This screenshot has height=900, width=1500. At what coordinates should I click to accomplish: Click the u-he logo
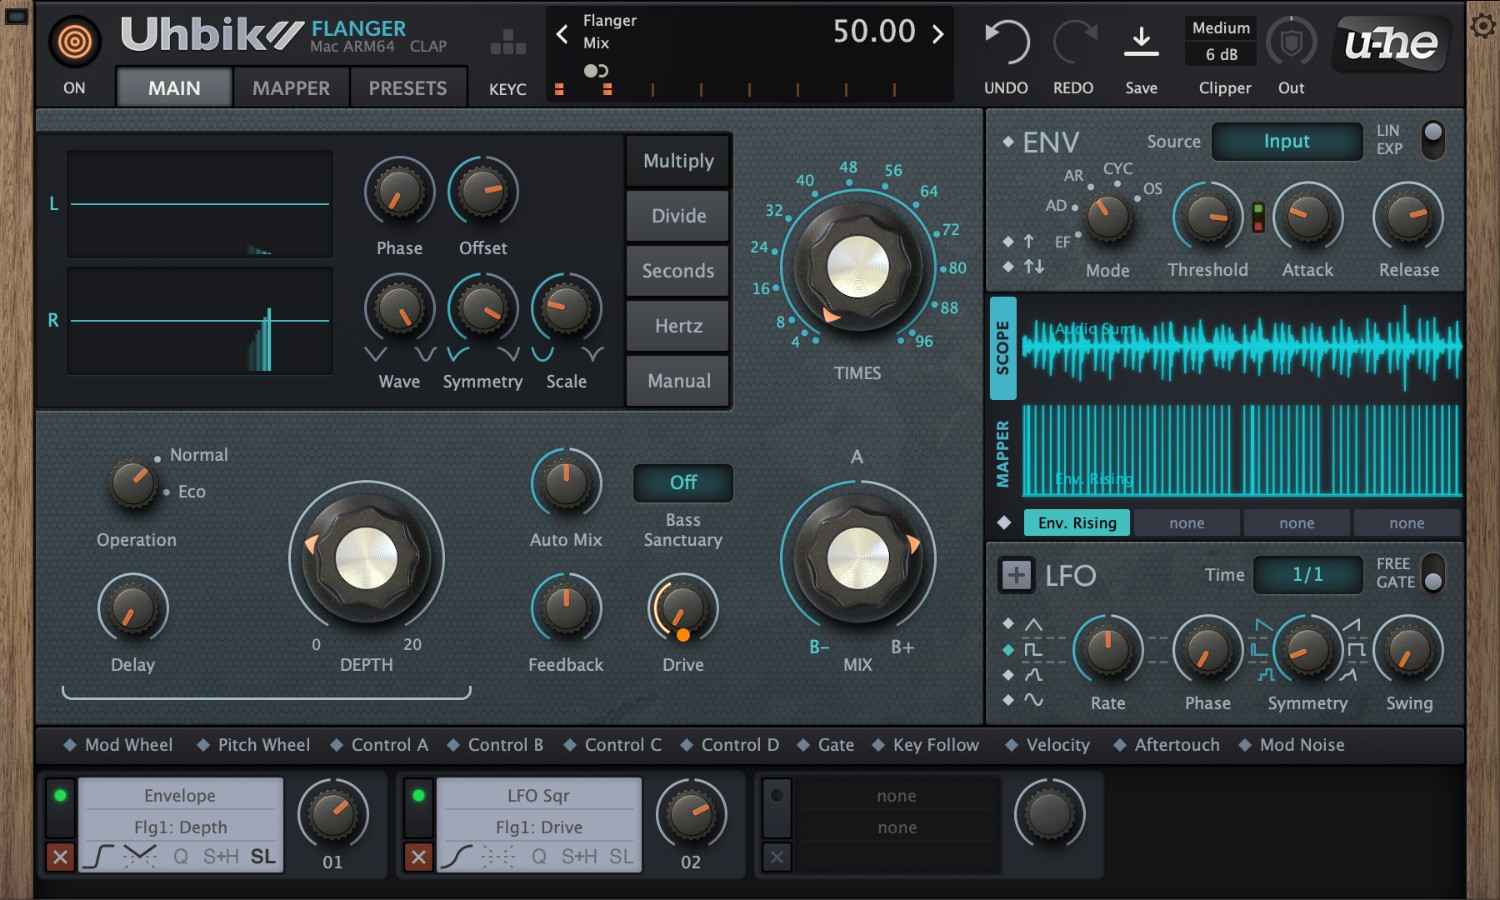[1390, 43]
